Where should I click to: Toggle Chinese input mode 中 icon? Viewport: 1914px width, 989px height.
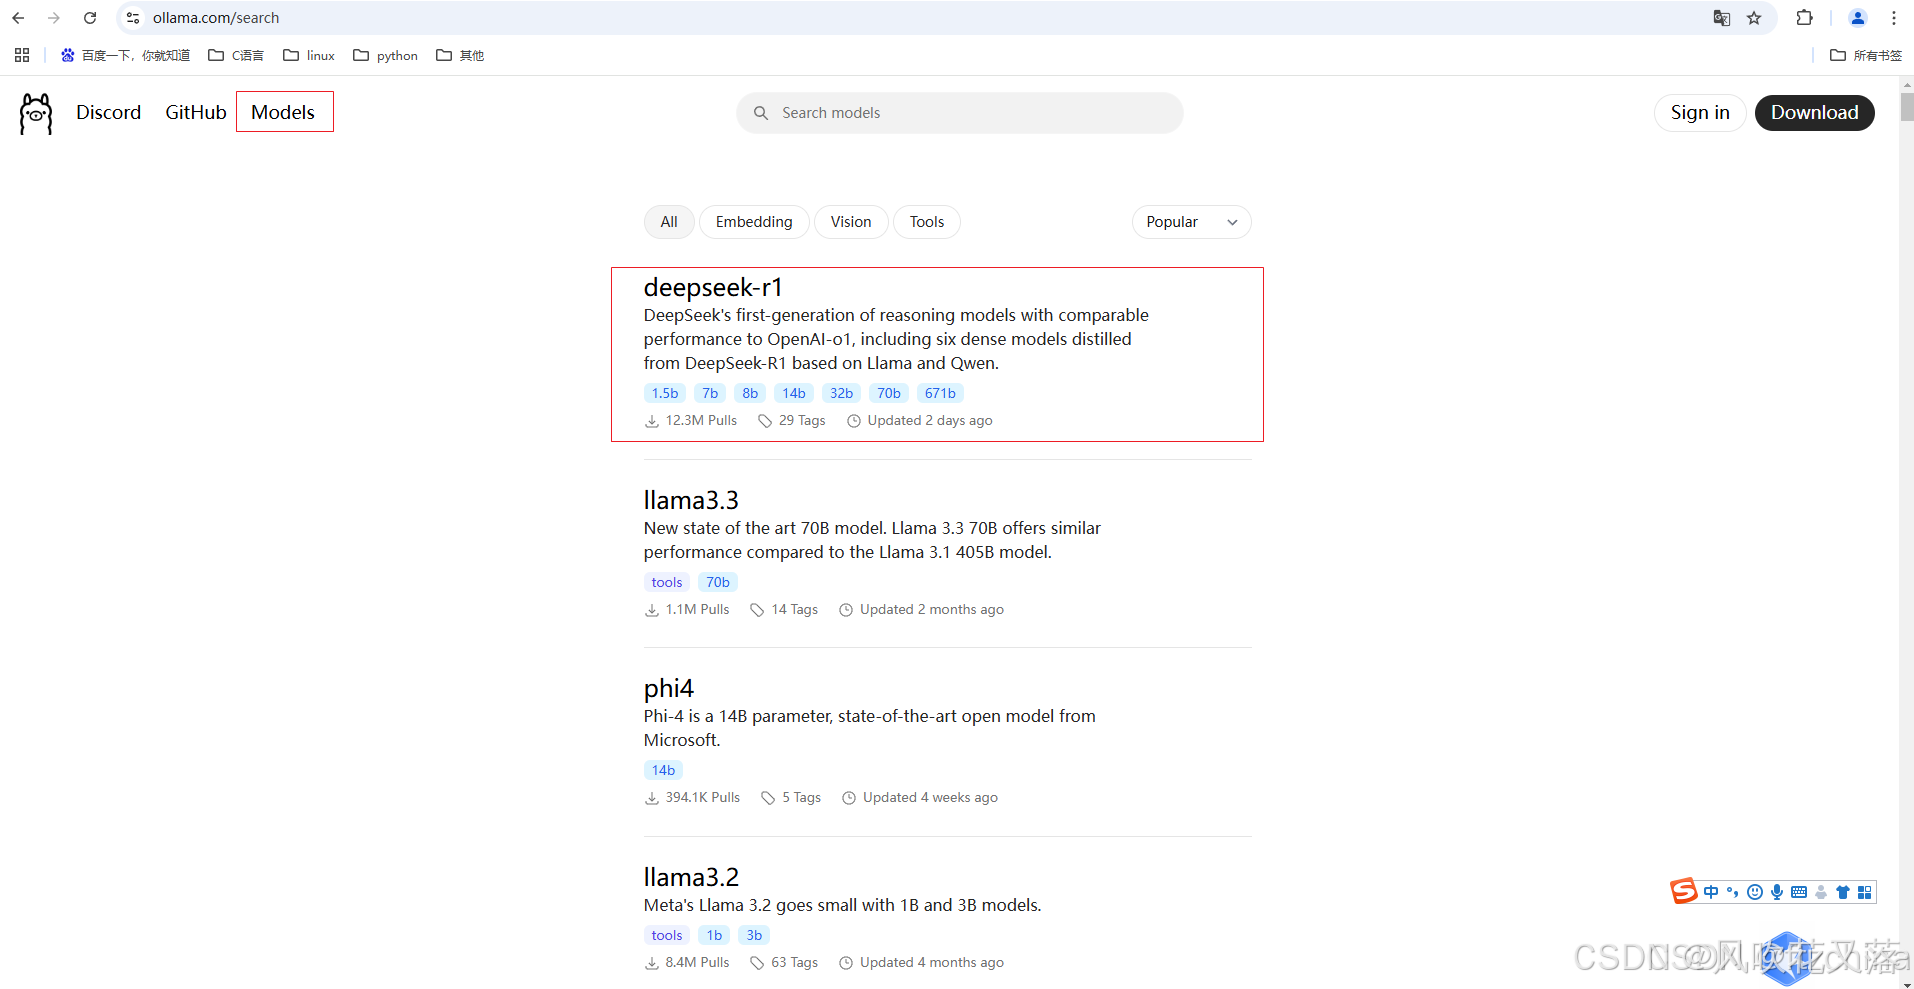[x=1711, y=892]
